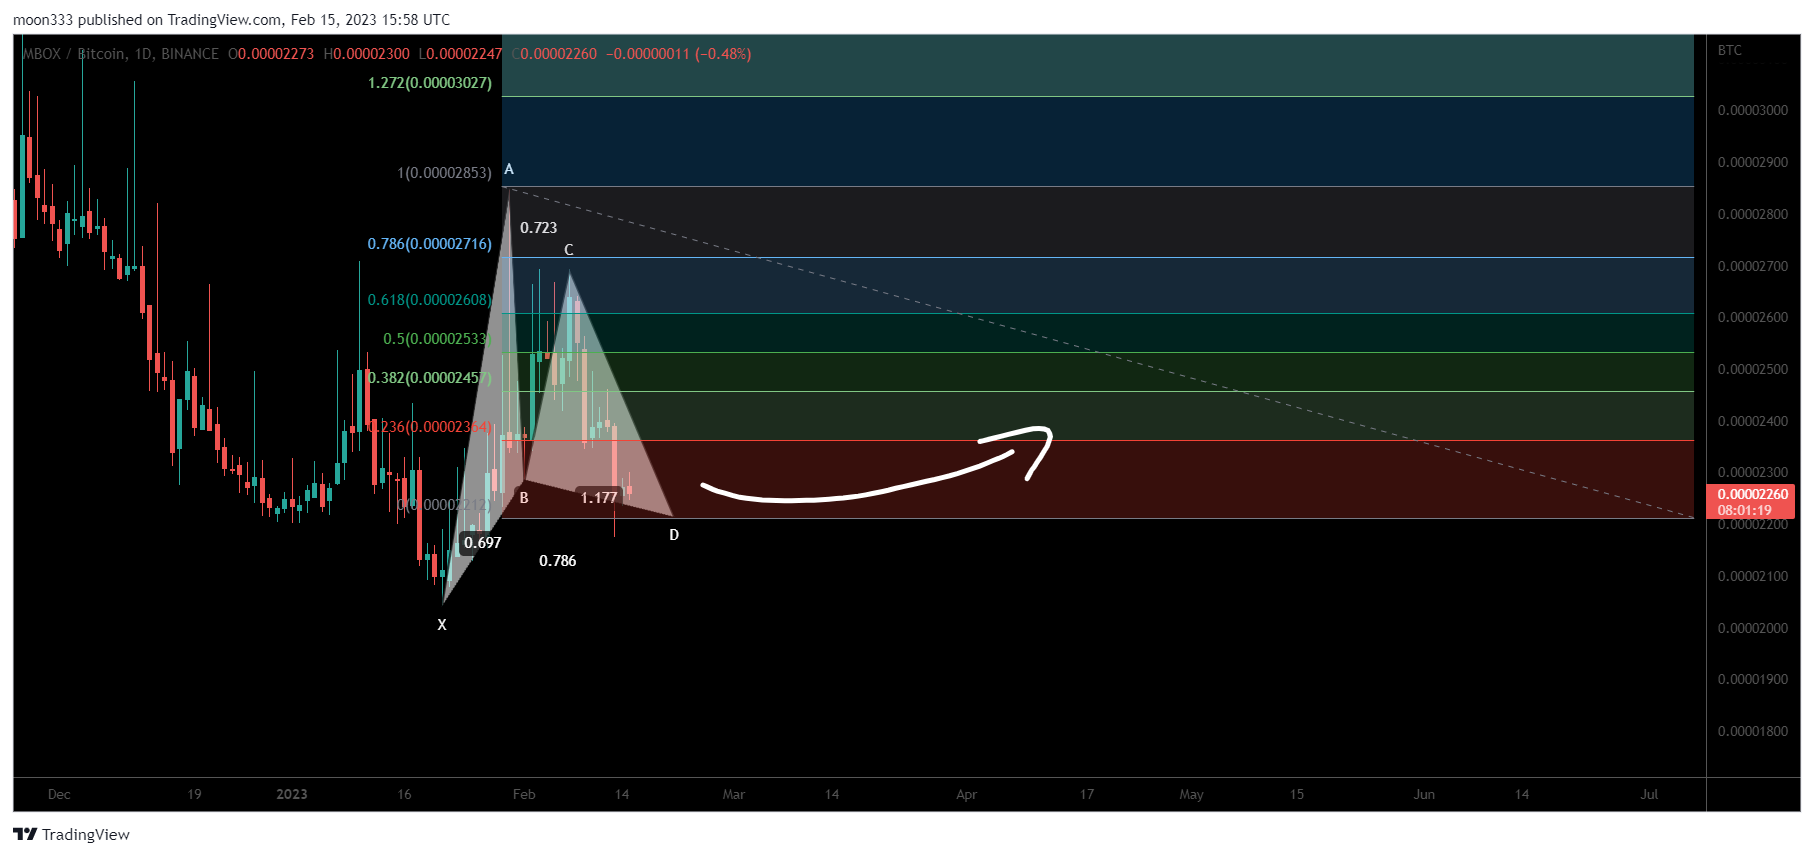The image size is (1814, 856).
Task: Click price axis label 0.00002400
Action: (1753, 421)
